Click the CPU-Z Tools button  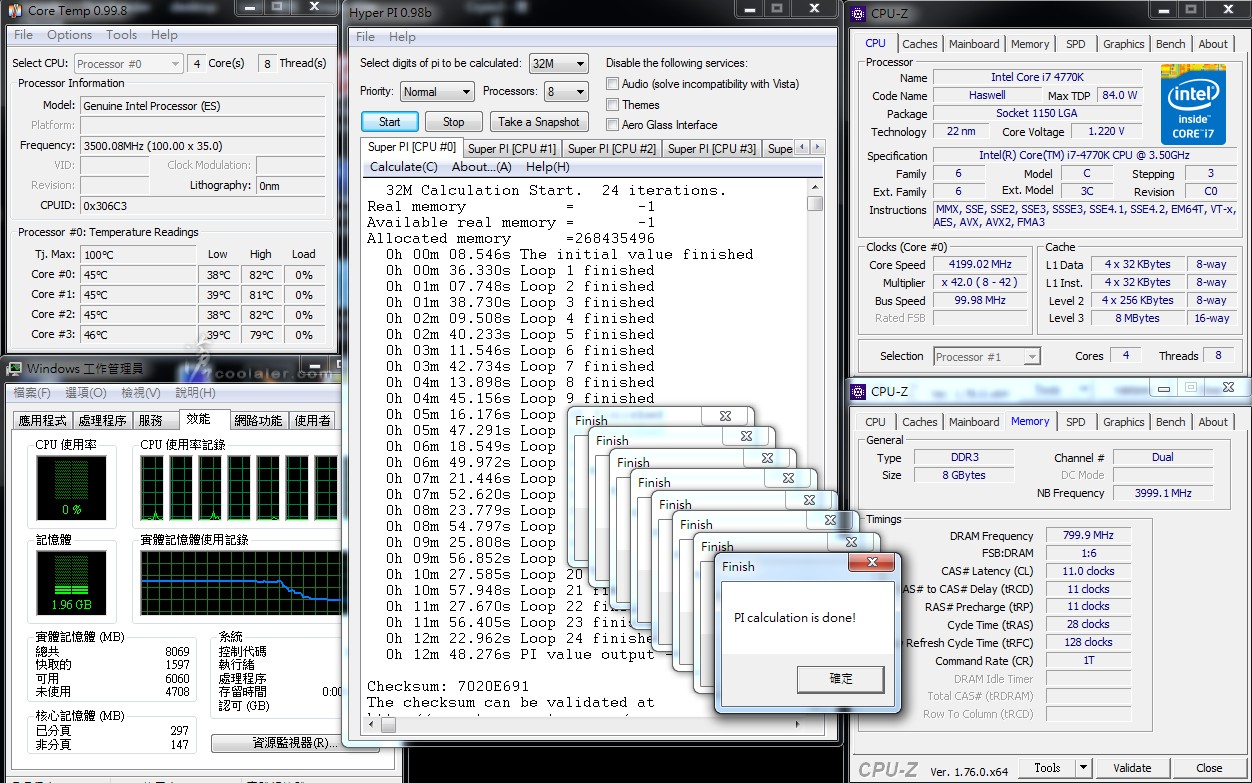click(x=1047, y=768)
